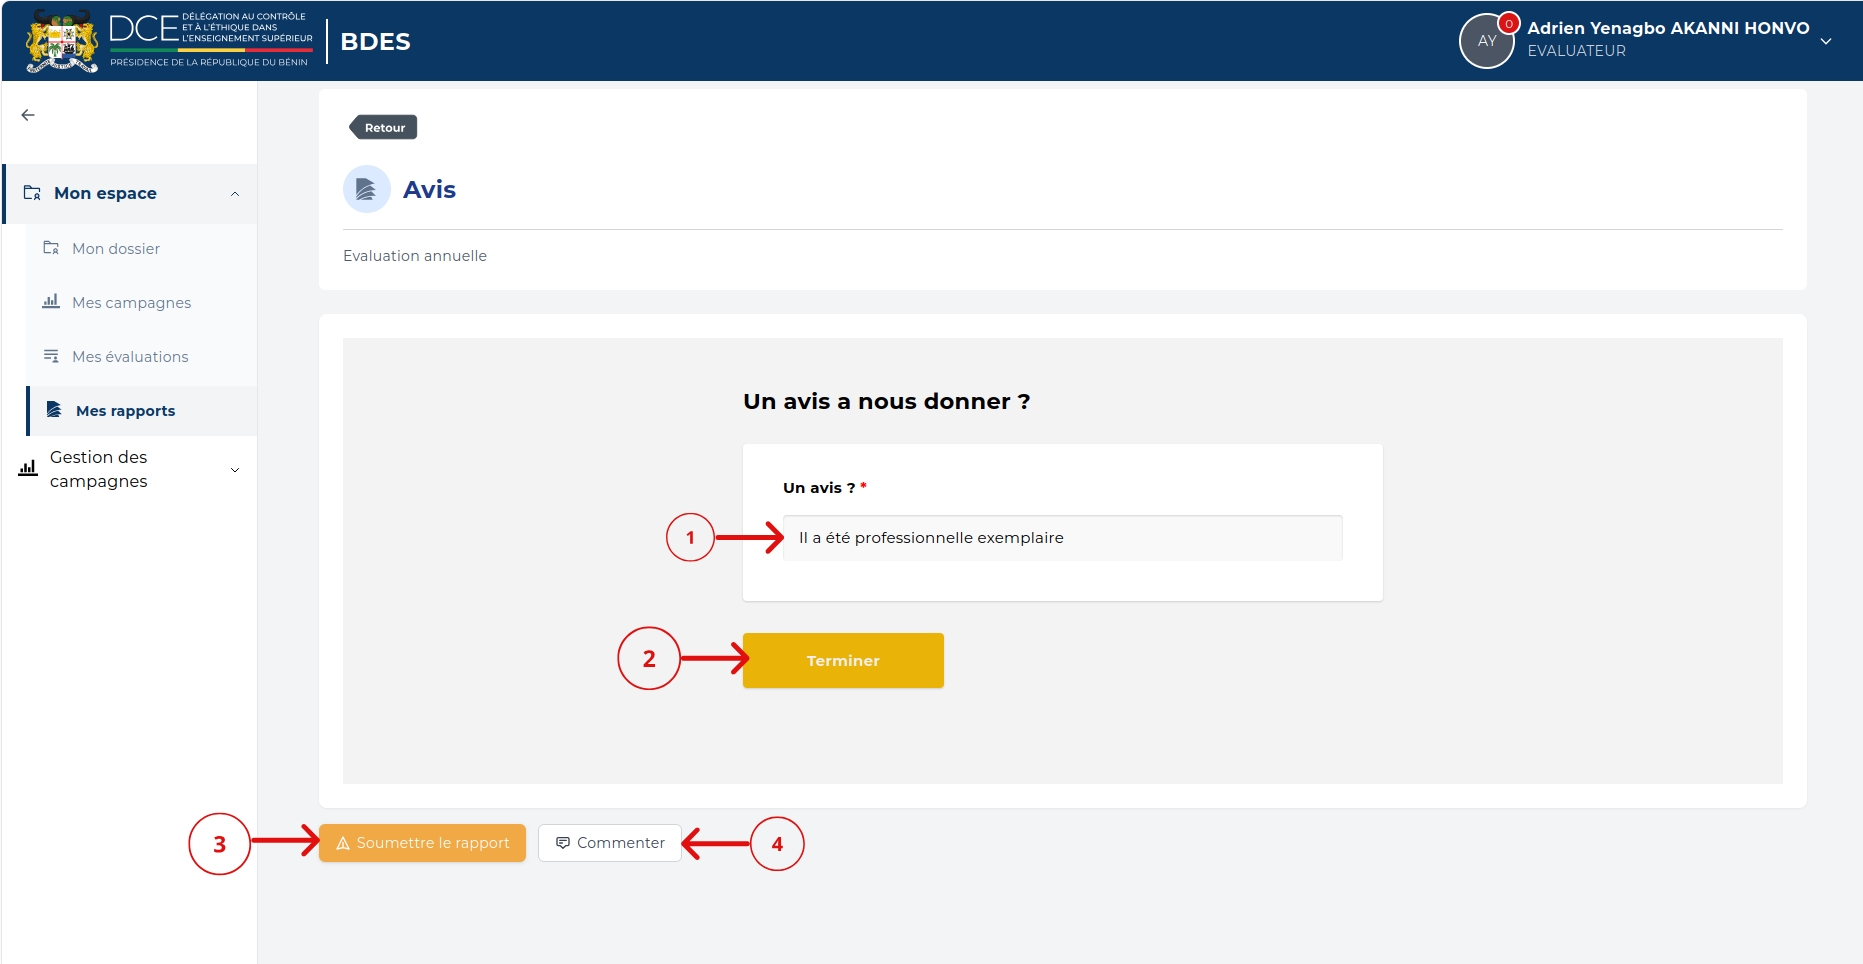Click the Commenter button
Image resolution: width=1863 pixels, height=964 pixels.
(x=610, y=843)
